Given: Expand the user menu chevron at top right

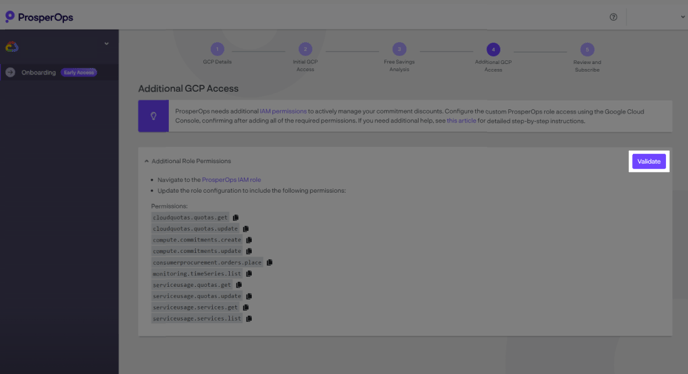Looking at the screenshot, I should pyautogui.click(x=683, y=17).
